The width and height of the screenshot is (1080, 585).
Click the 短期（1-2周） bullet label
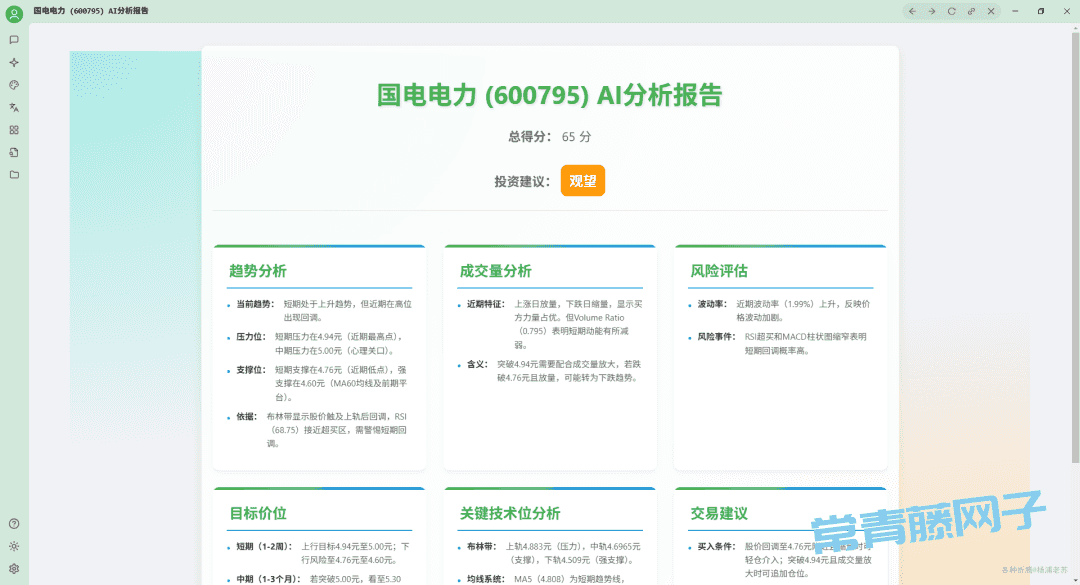[264, 546]
